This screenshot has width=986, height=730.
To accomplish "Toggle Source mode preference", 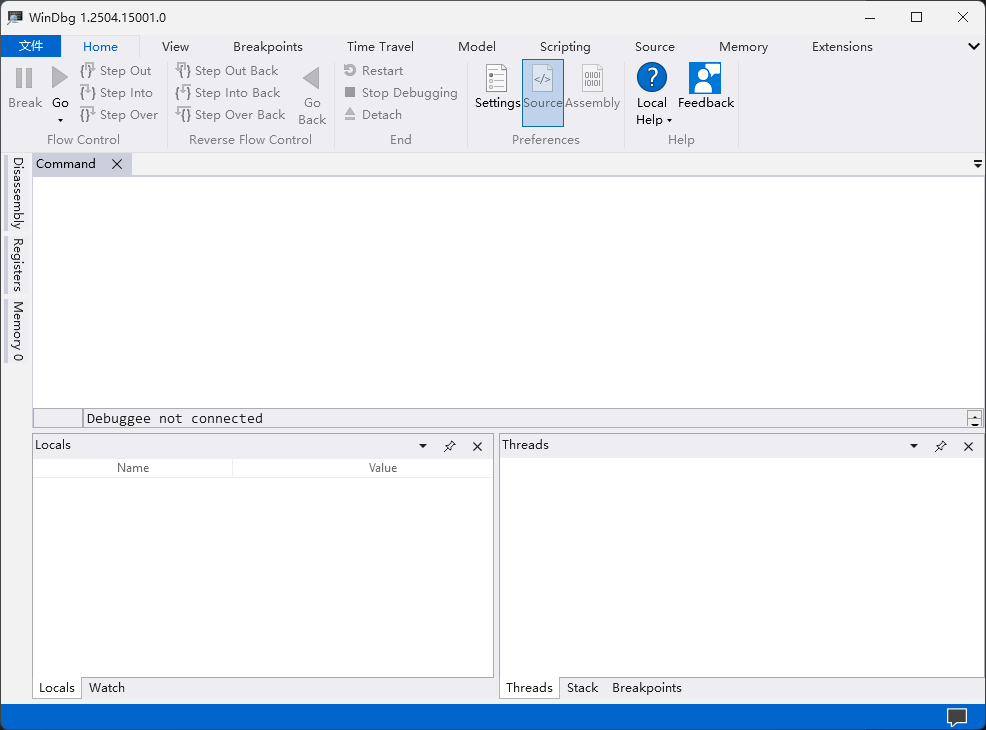I will pyautogui.click(x=543, y=92).
